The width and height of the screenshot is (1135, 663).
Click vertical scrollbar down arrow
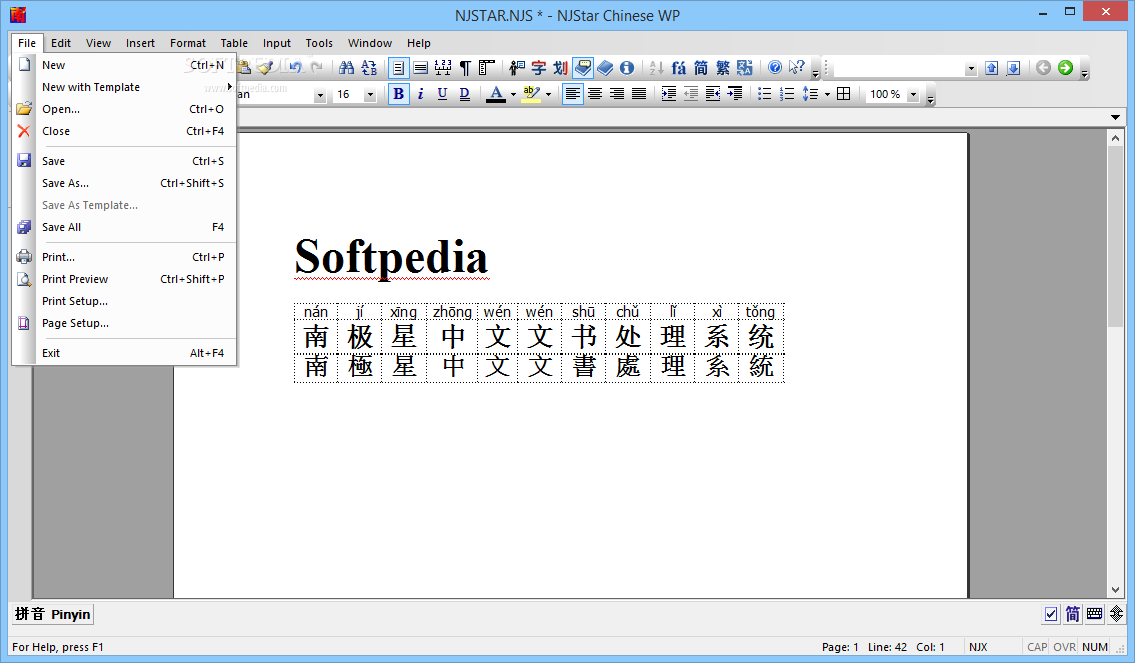pyautogui.click(x=1115, y=590)
